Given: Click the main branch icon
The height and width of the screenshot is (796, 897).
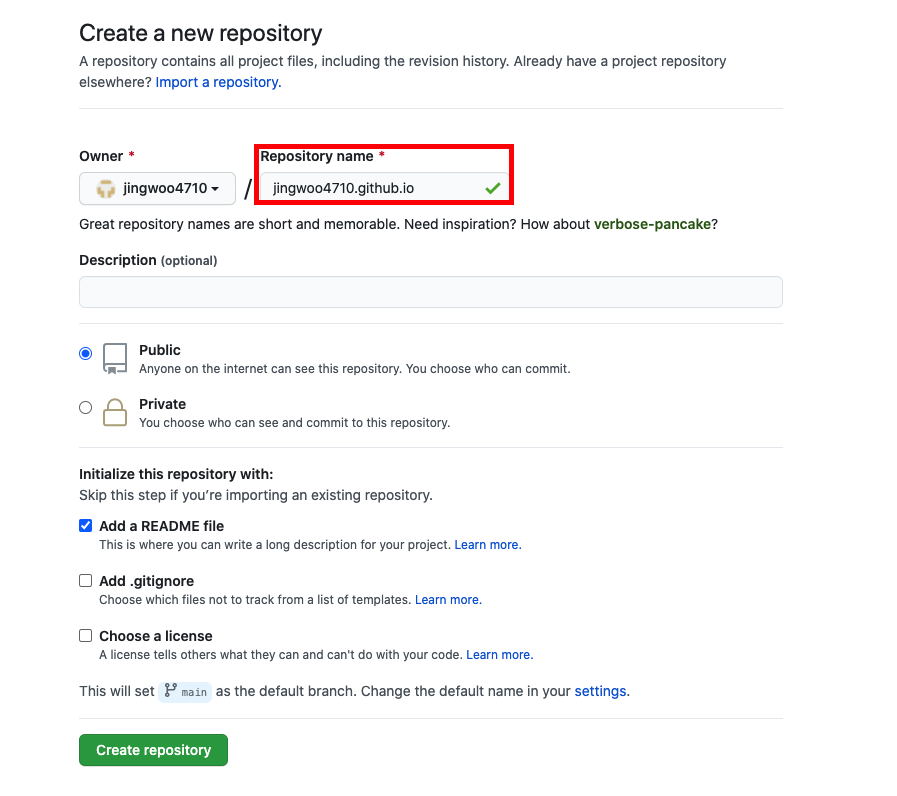Looking at the screenshot, I should [170, 691].
